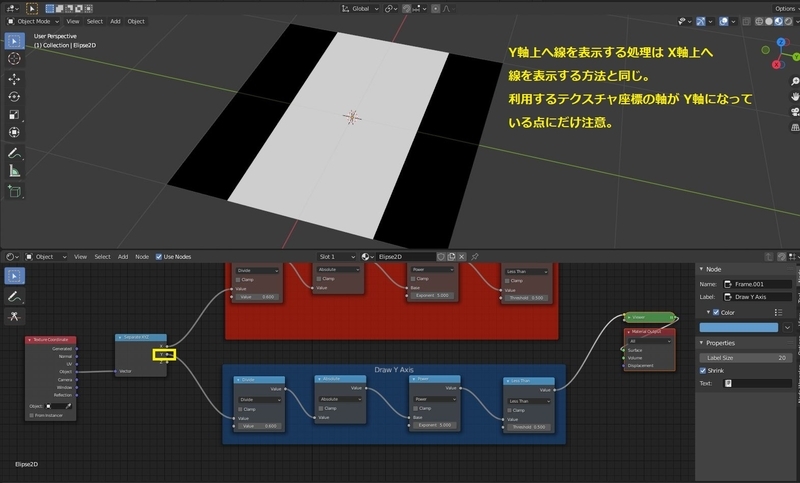Open the Object Mode dropdown
Image resolution: width=800 pixels, height=483 pixels.
tap(33, 21)
